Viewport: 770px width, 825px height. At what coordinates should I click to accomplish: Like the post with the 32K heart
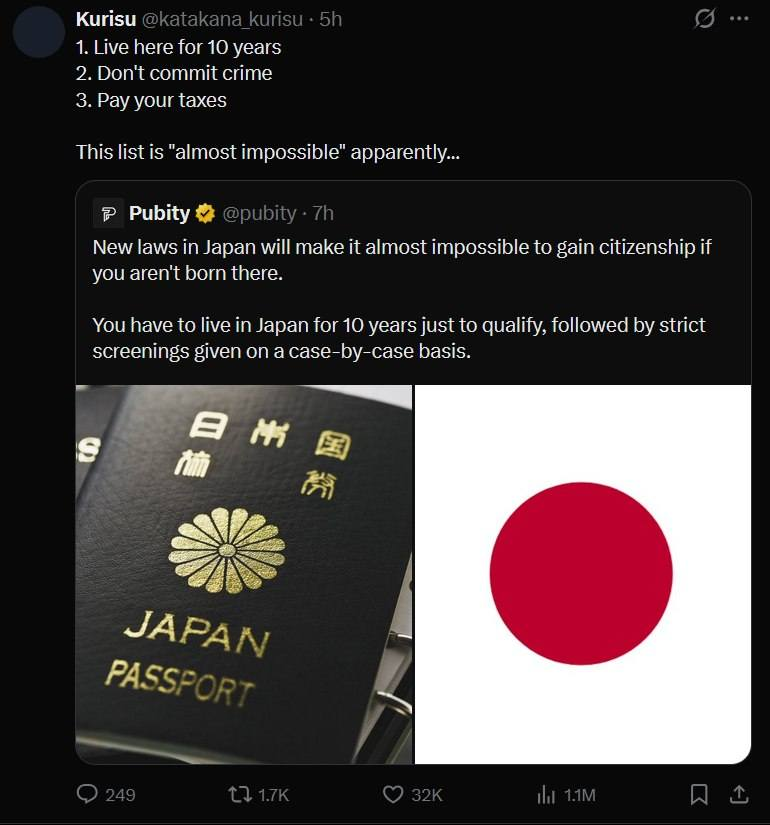(393, 794)
